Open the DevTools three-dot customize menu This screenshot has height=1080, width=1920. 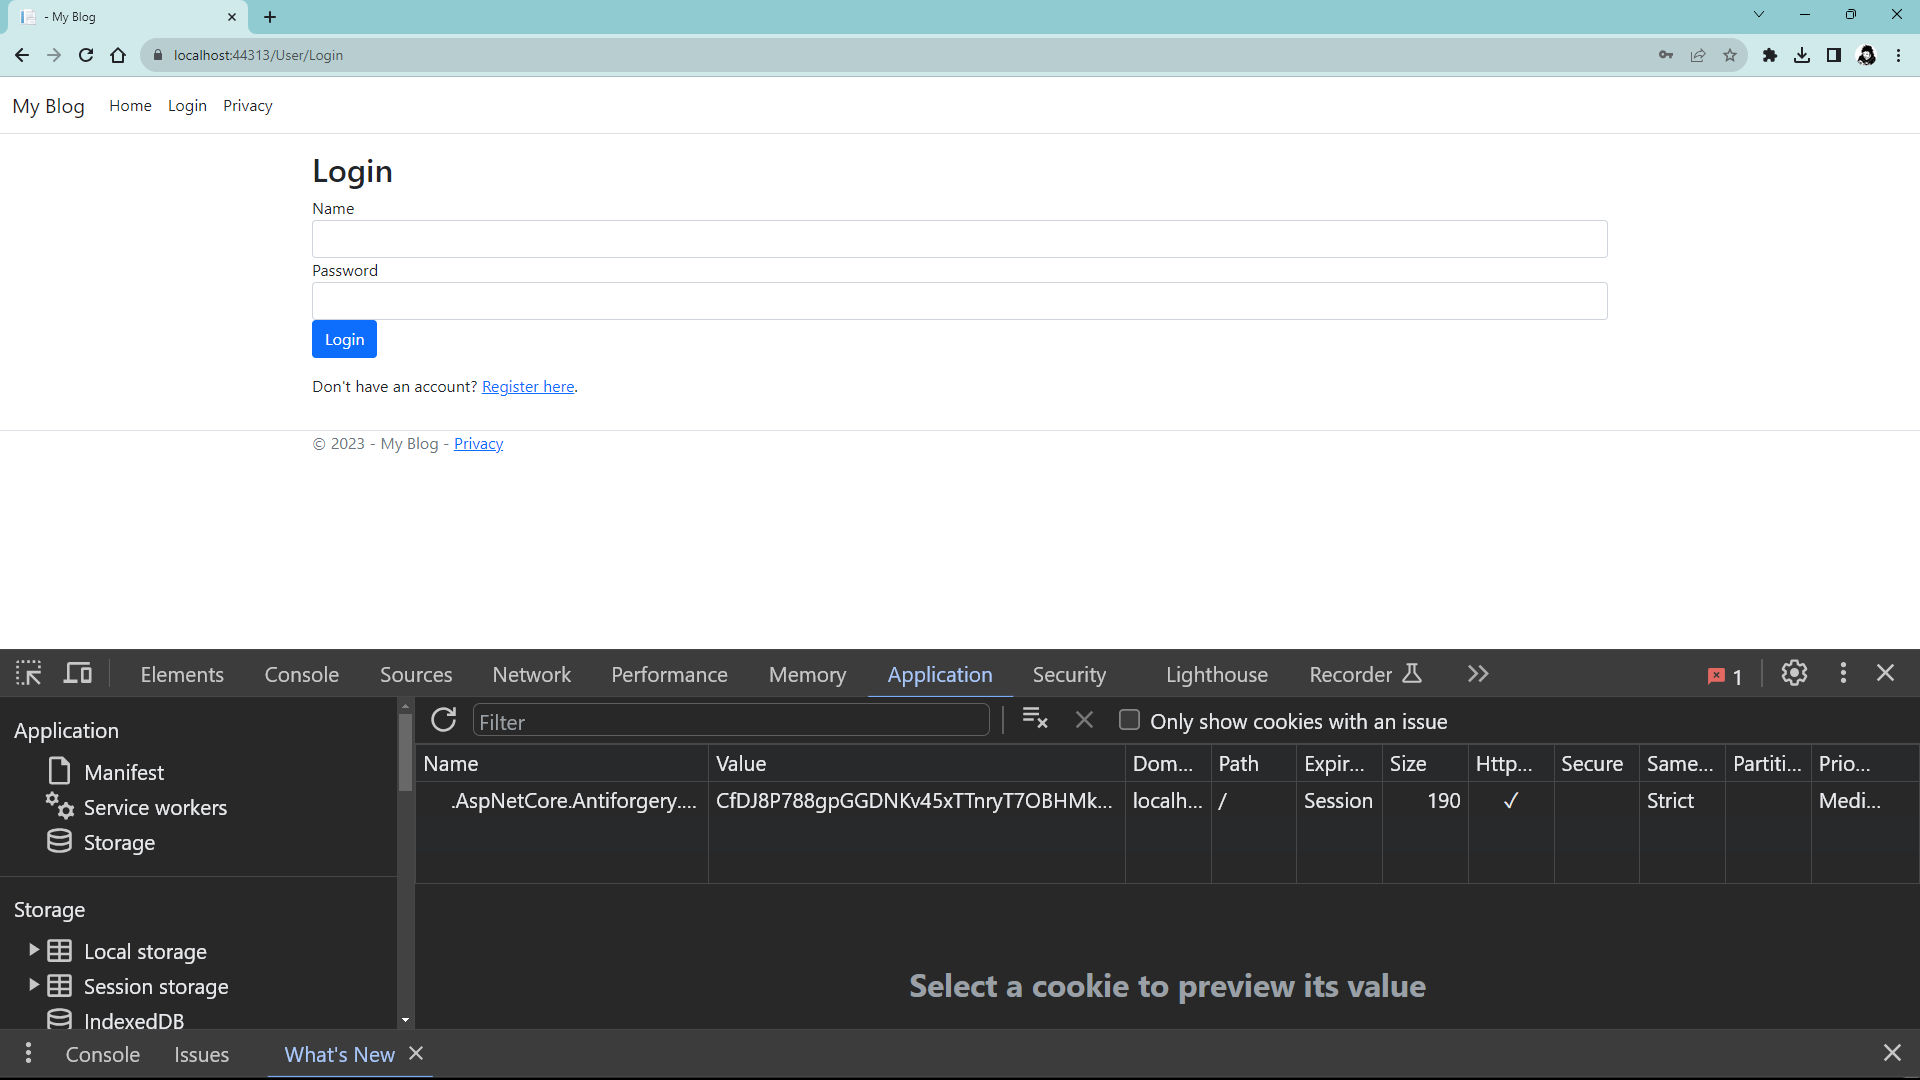pyautogui.click(x=1843, y=674)
